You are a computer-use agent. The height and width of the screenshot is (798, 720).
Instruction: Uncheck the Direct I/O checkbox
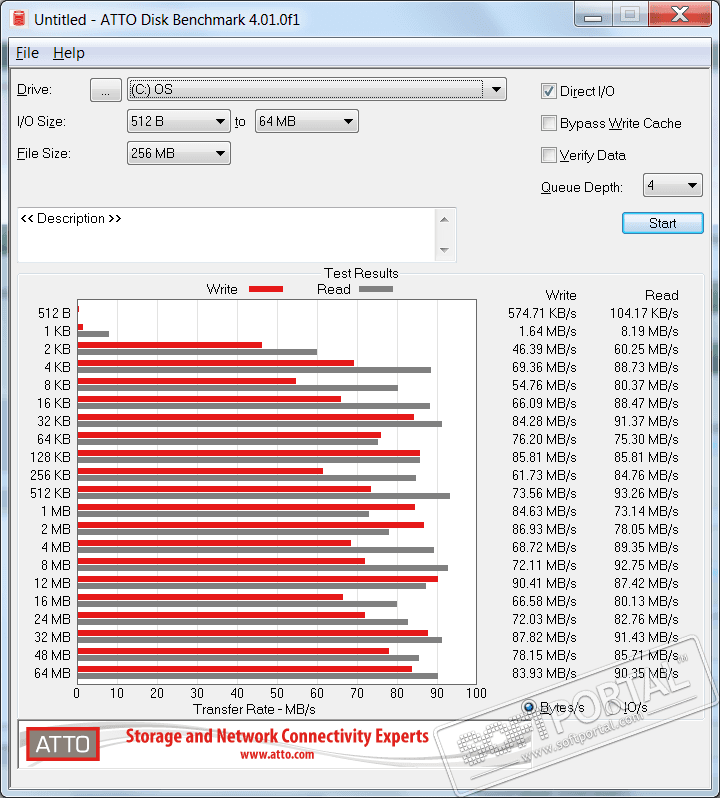click(x=549, y=92)
